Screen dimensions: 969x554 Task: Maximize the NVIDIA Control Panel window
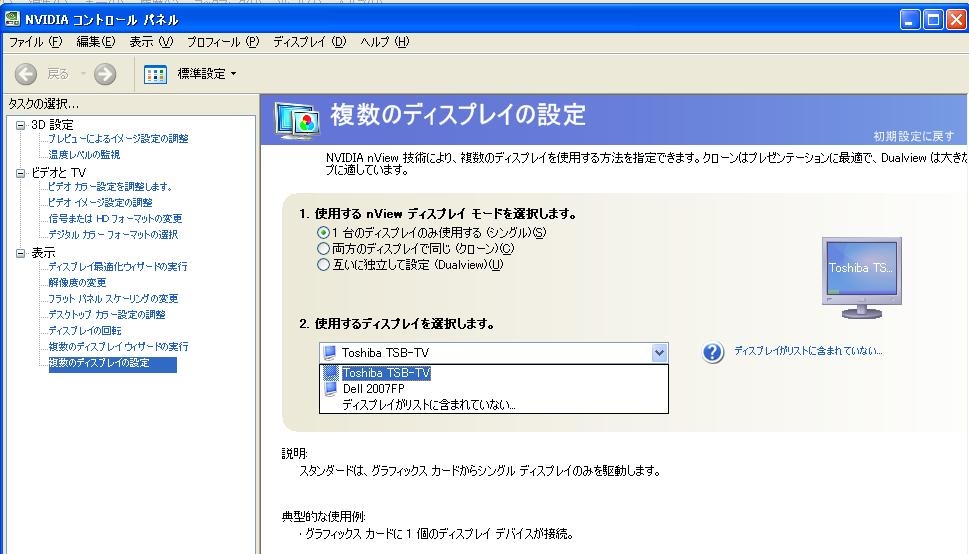click(933, 20)
